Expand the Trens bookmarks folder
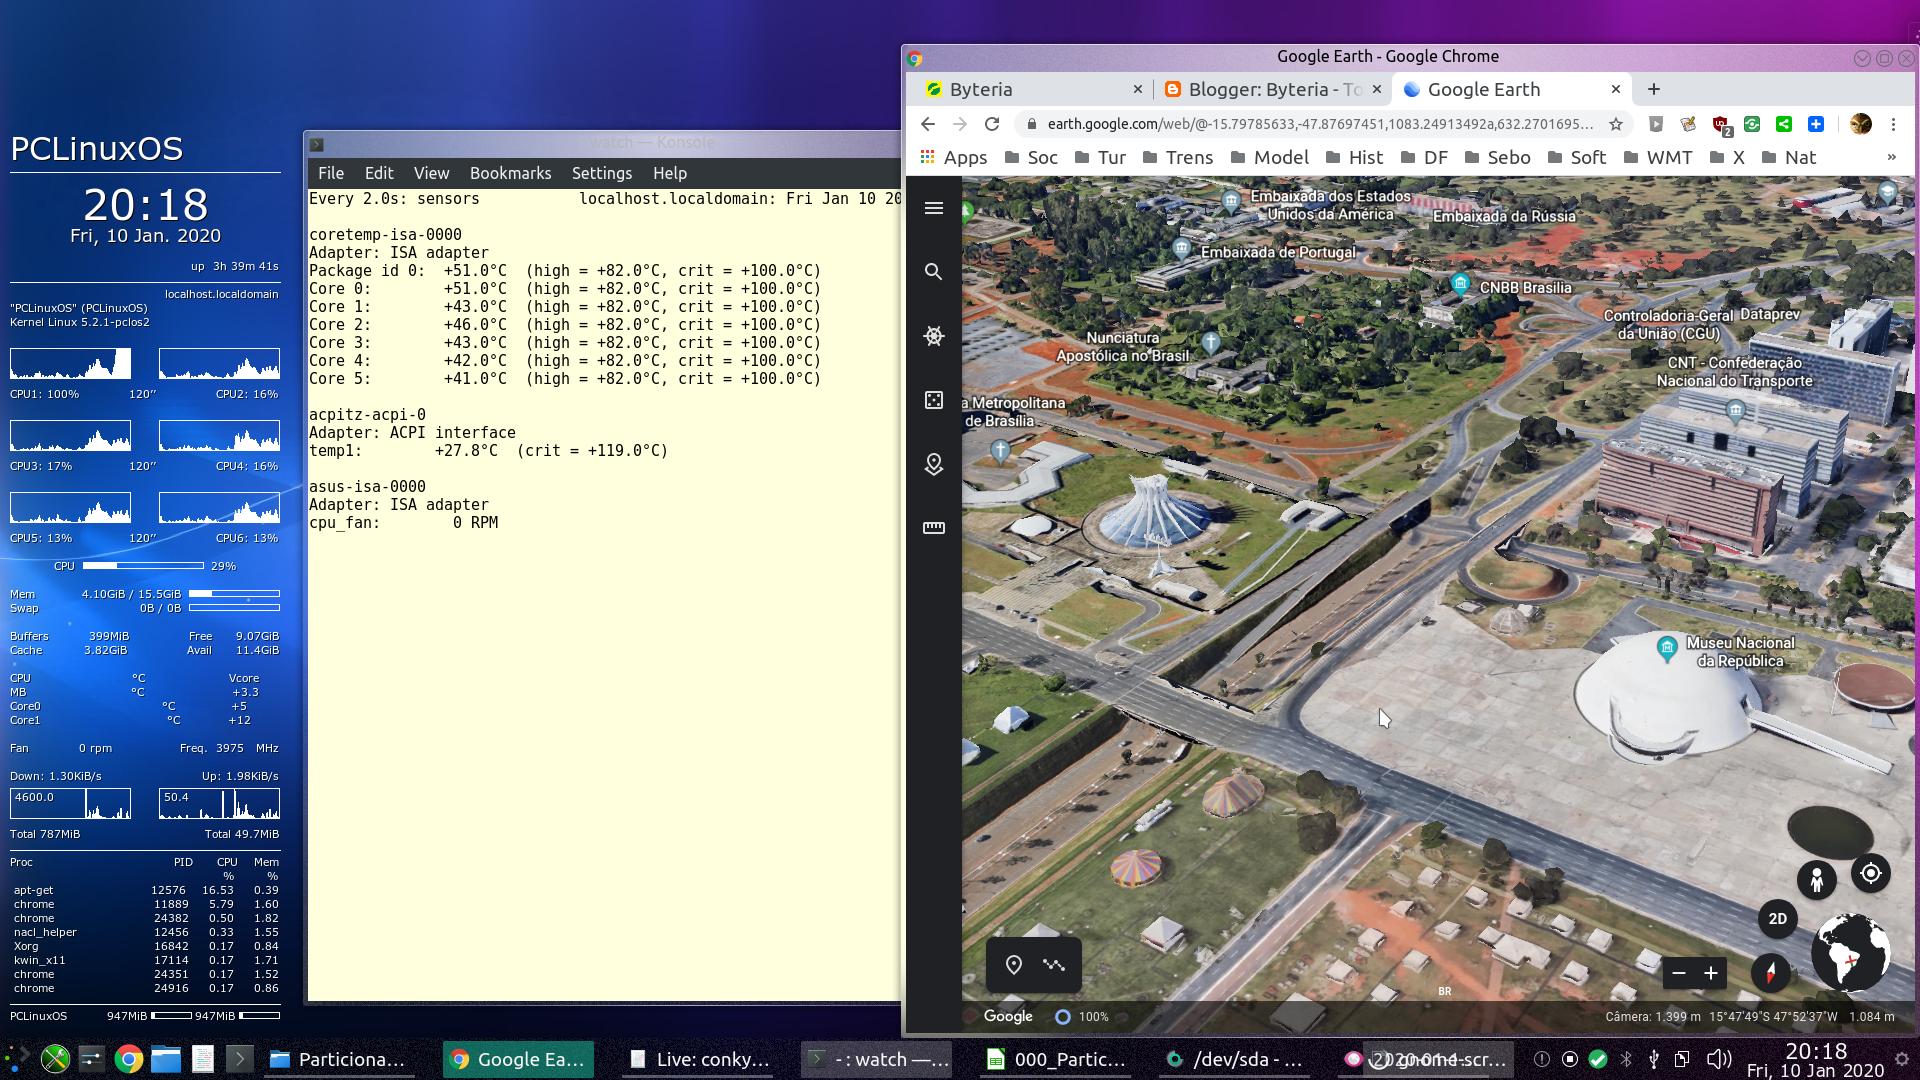This screenshot has width=1920, height=1080. click(1177, 157)
